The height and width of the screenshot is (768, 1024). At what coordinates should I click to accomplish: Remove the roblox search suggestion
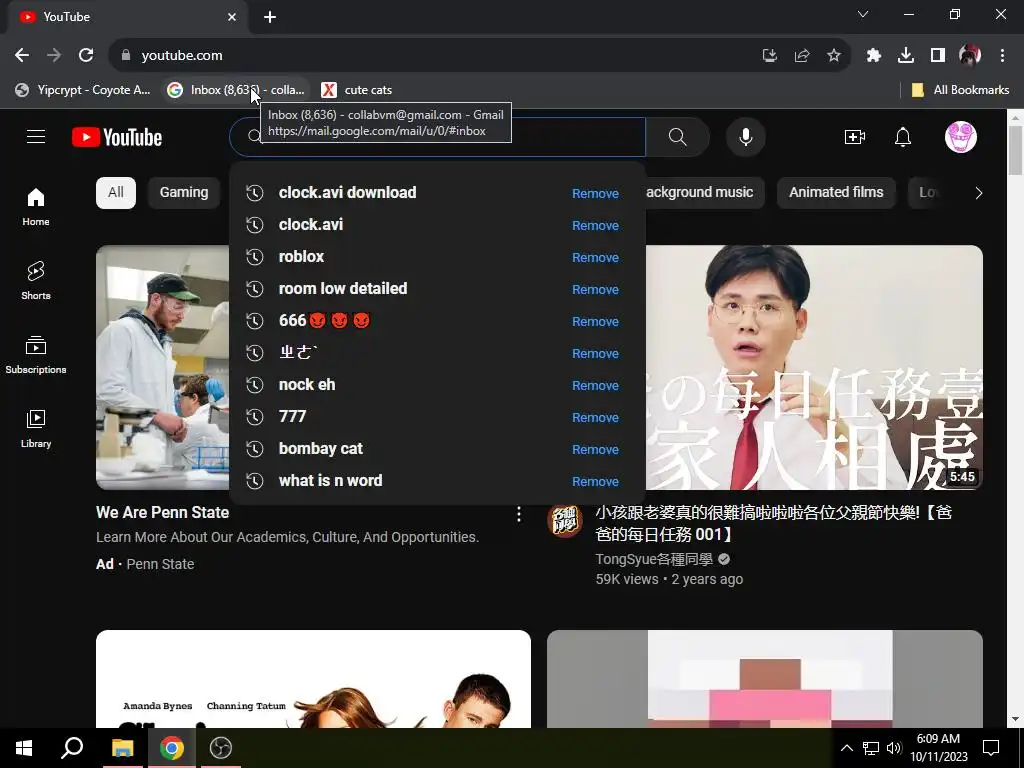595,257
